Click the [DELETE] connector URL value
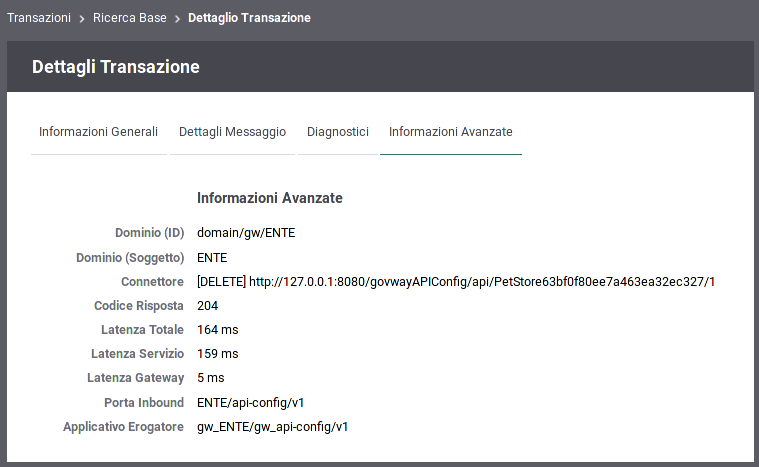 456,282
